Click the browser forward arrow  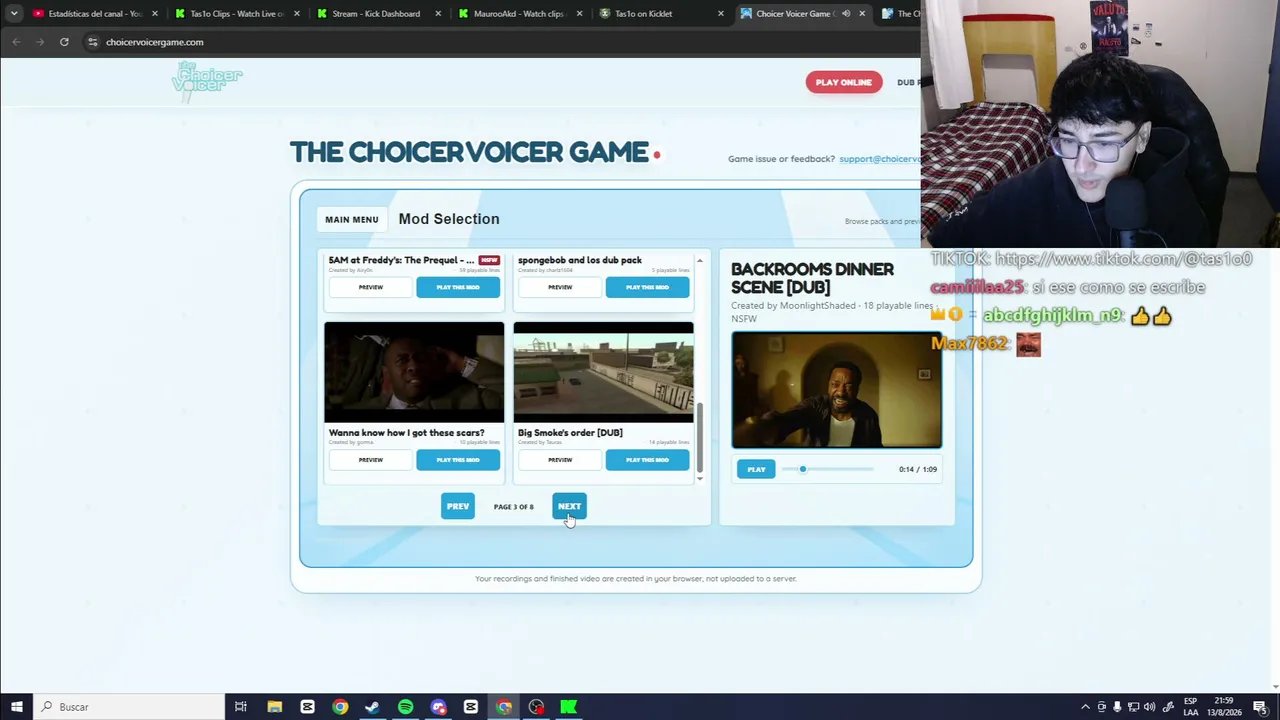tap(40, 42)
